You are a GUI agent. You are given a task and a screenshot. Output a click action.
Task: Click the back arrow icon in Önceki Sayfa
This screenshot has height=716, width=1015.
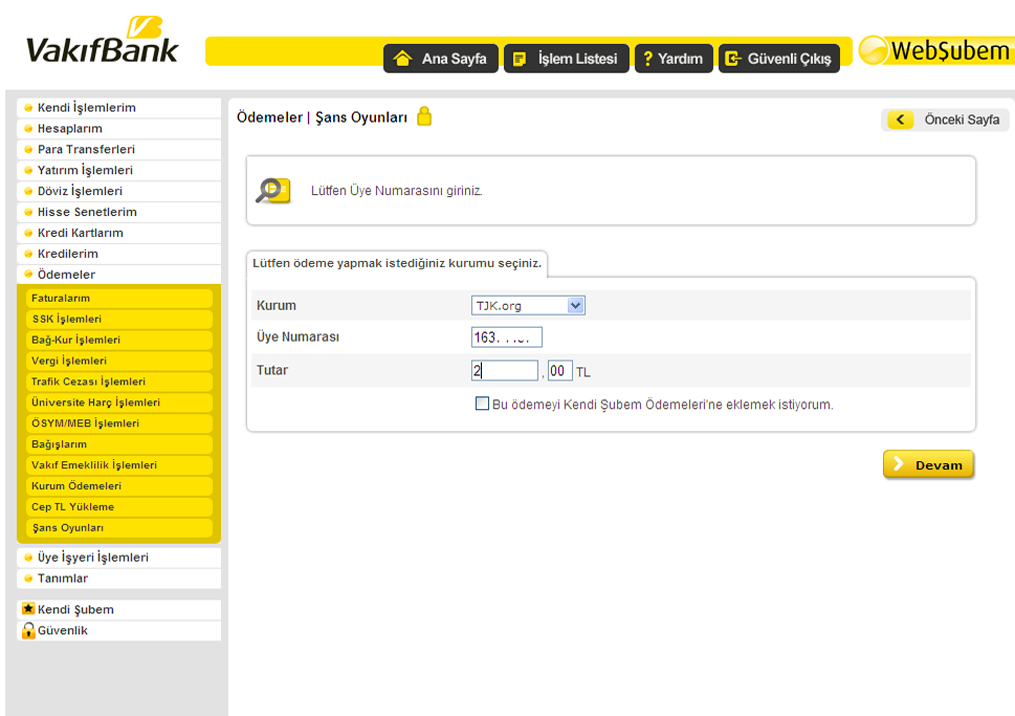click(x=900, y=119)
